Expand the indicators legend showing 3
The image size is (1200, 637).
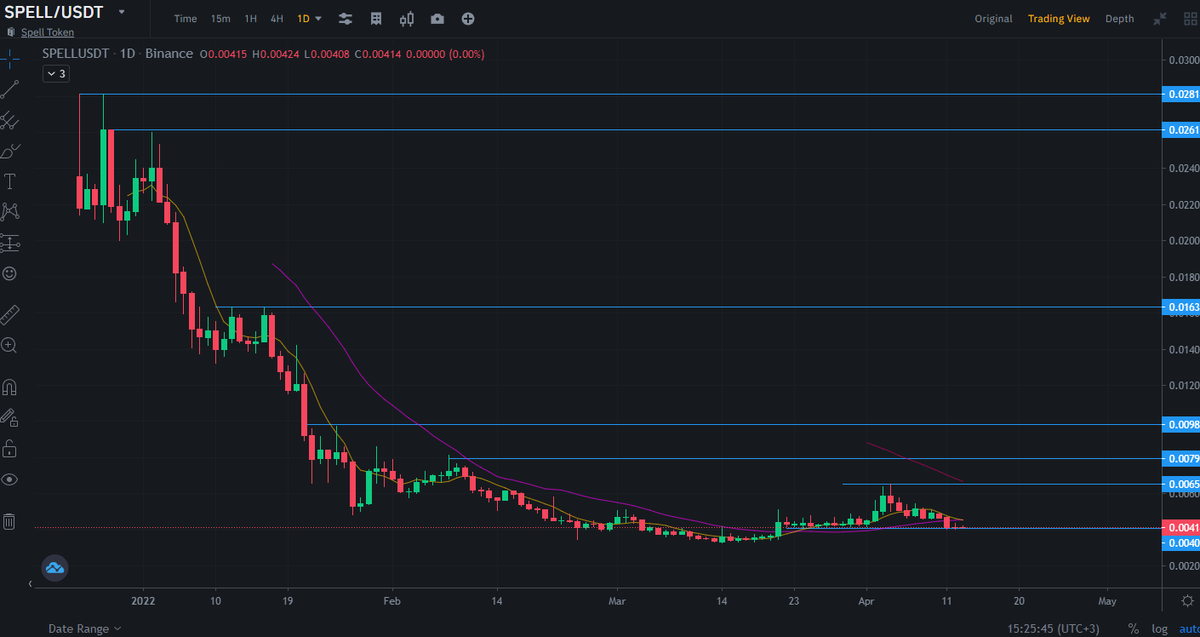click(56, 73)
